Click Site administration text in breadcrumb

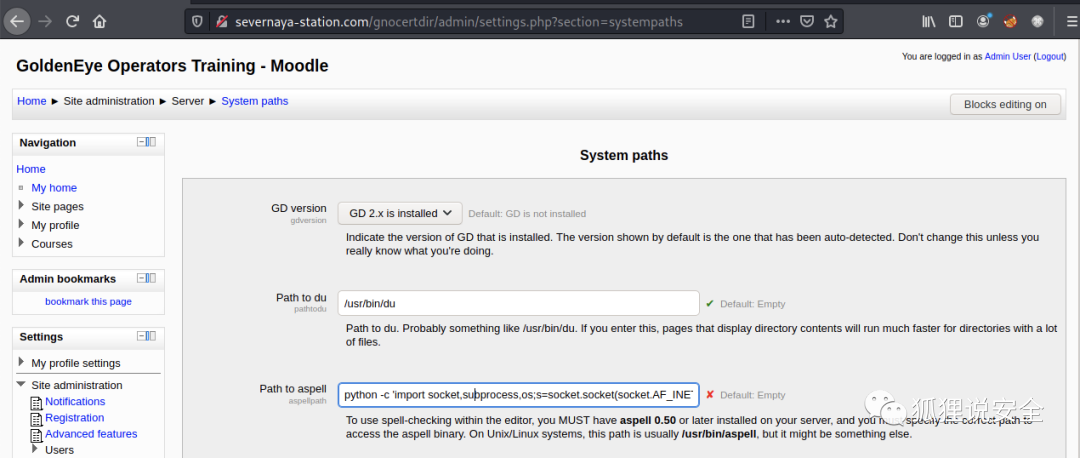coord(109,101)
